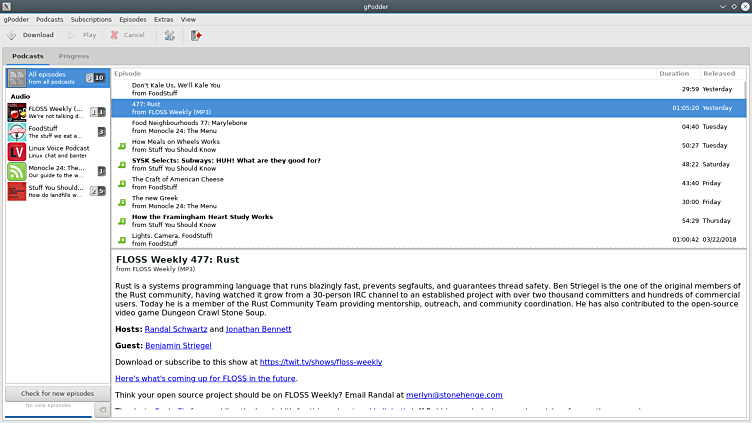Click the All episodes feed icon

point(17,77)
